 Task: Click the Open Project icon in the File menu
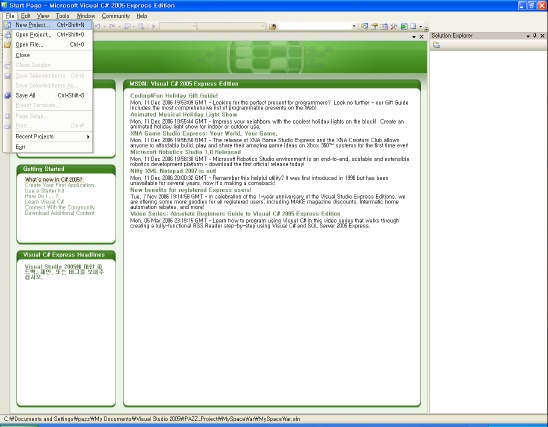coord(8,35)
